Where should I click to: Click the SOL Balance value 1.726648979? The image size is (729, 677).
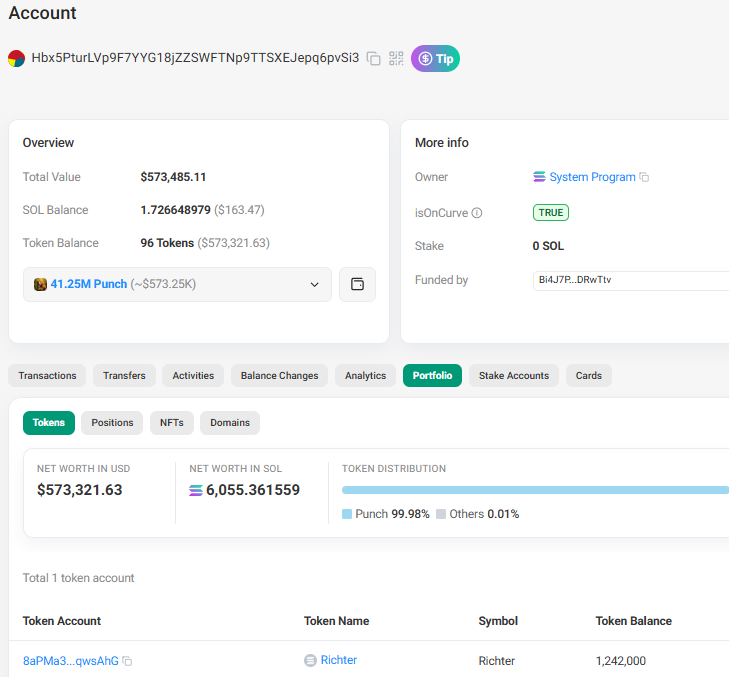[x=176, y=210]
